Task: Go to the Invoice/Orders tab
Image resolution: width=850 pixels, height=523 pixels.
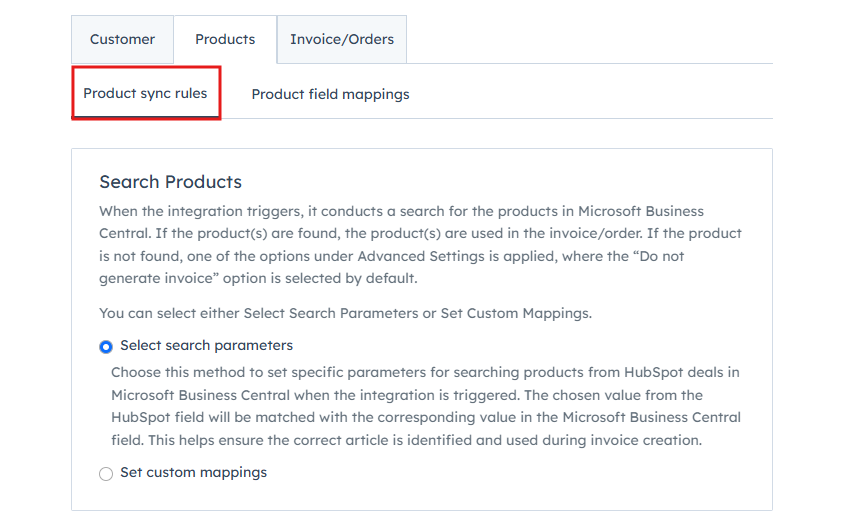Action: click(342, 40)
